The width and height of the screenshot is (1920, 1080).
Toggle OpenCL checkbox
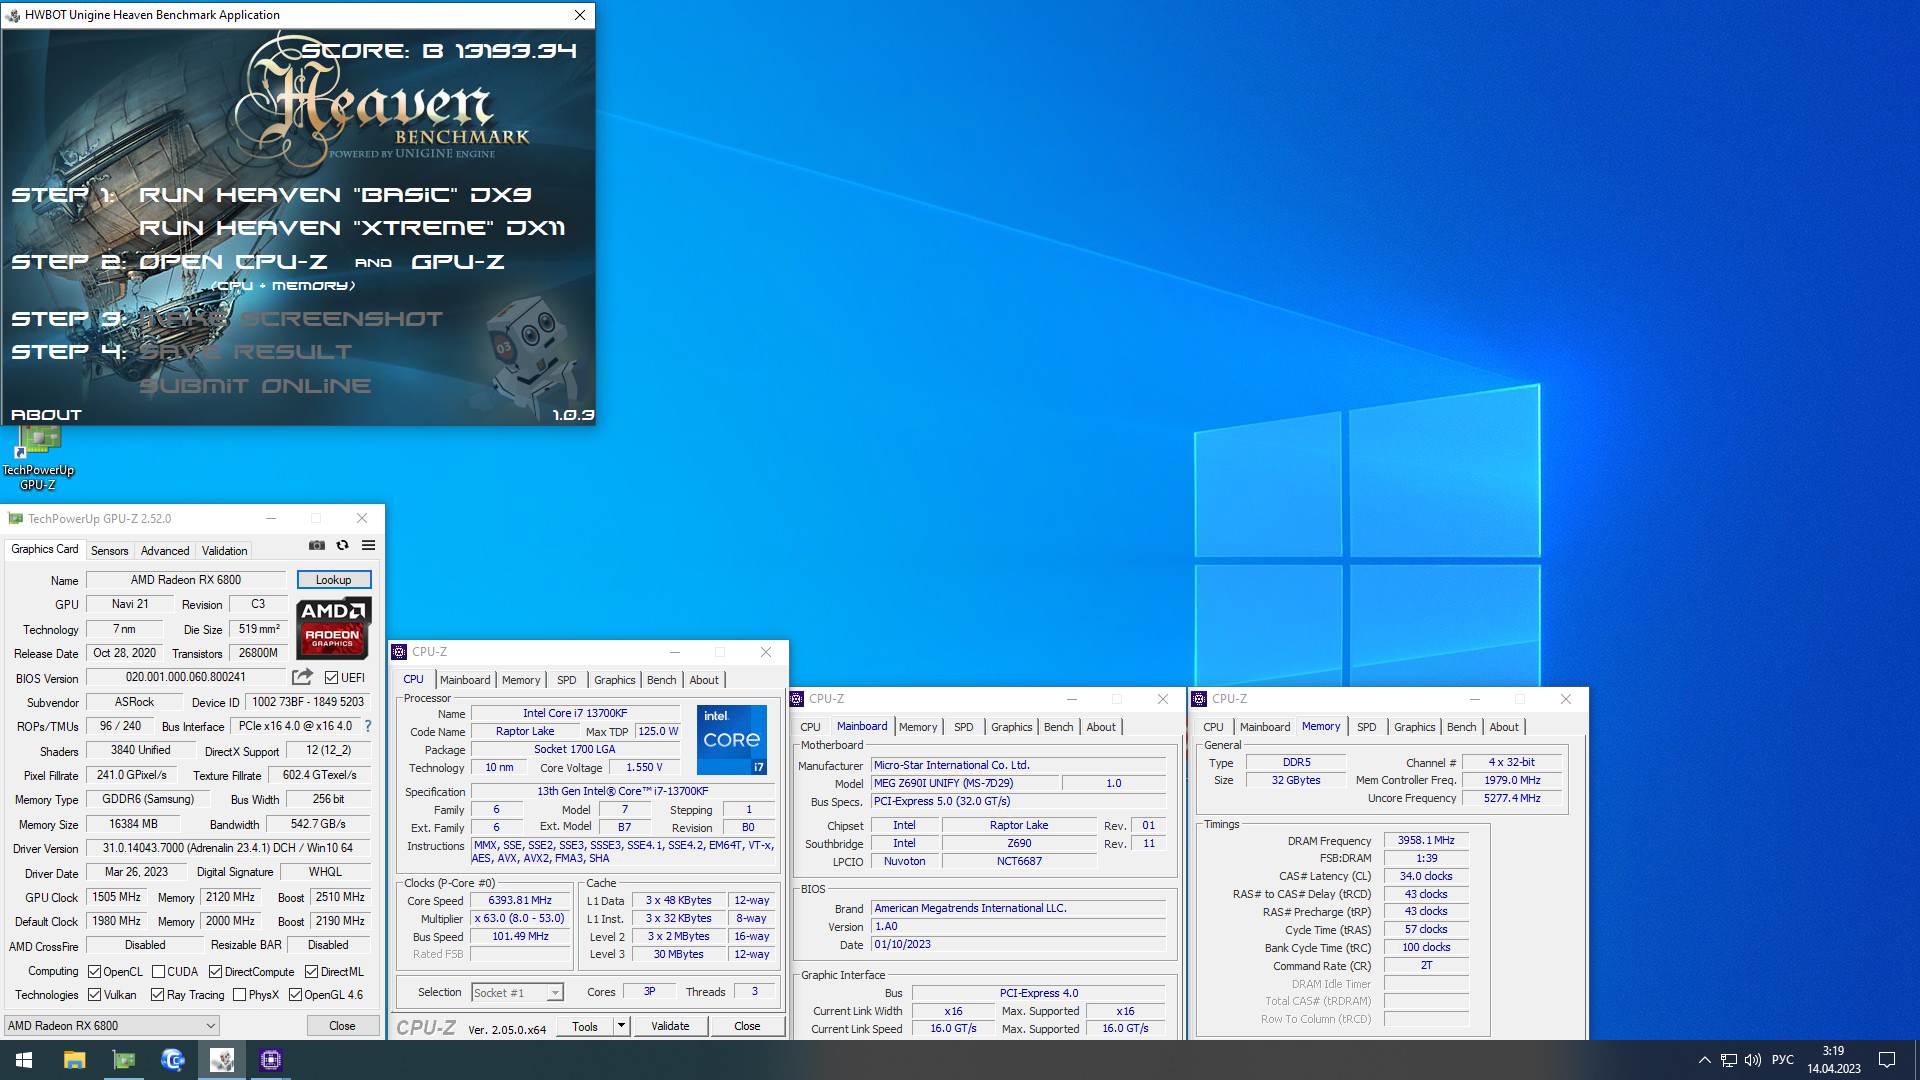tap(94, 971)
